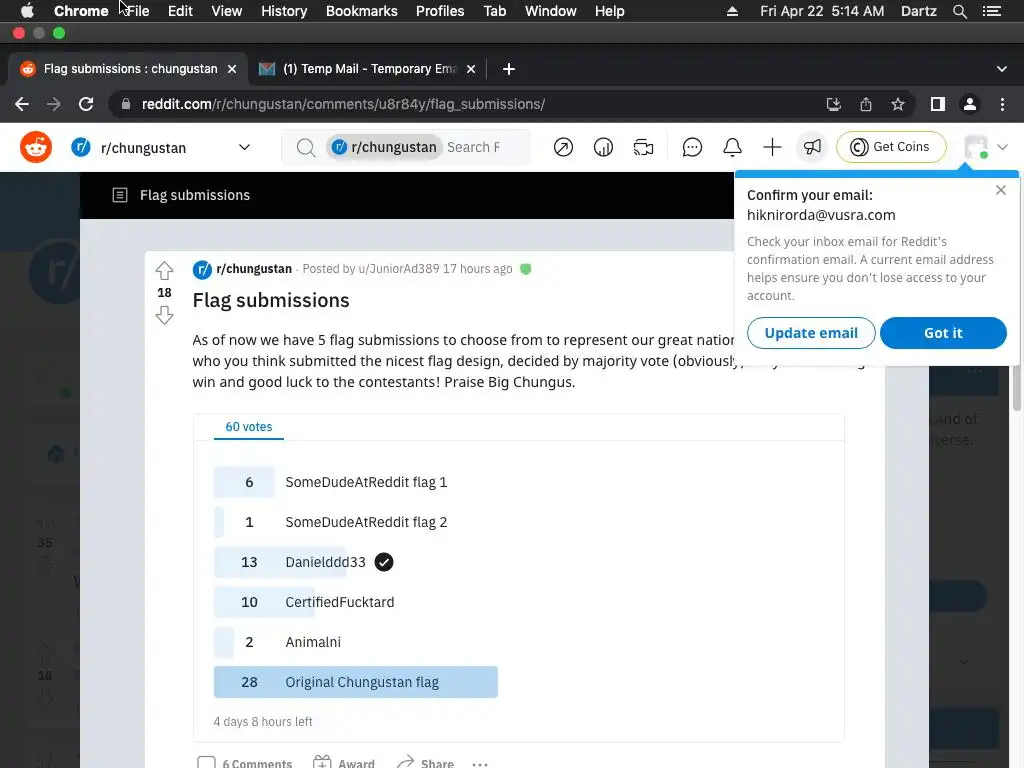
Task: Bookmark this page with star icon
Action: 898,104
